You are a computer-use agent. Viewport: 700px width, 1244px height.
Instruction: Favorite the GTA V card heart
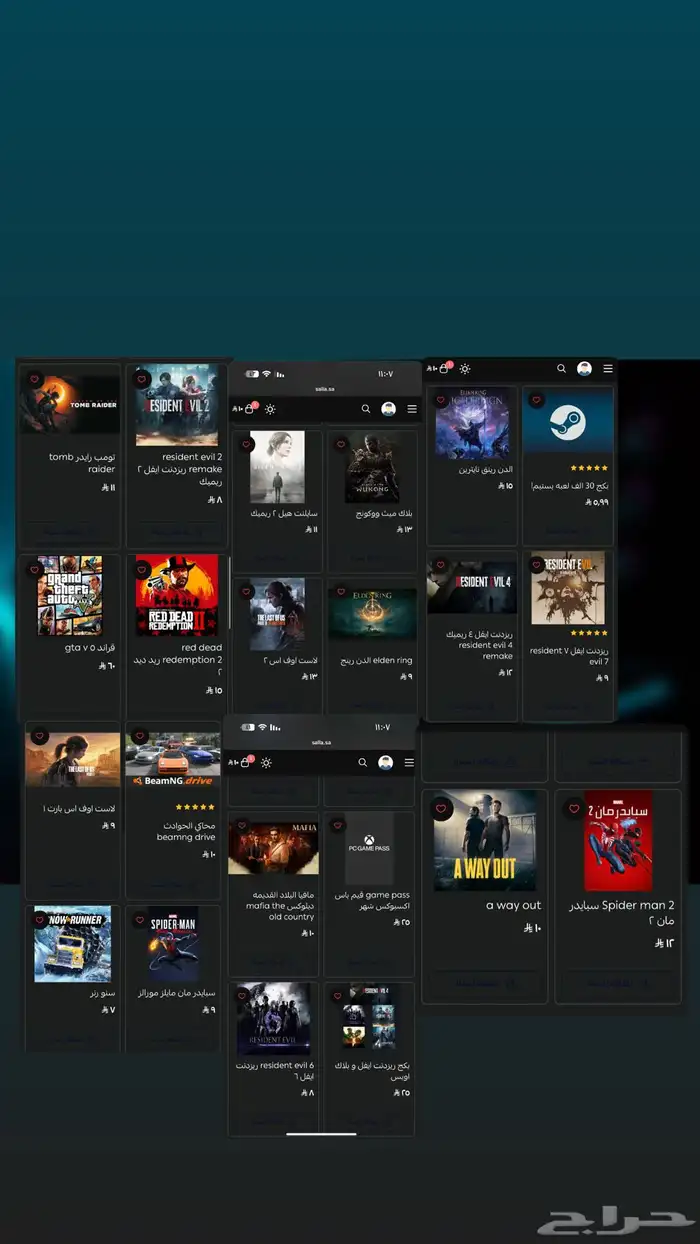(x=35, y=569)
